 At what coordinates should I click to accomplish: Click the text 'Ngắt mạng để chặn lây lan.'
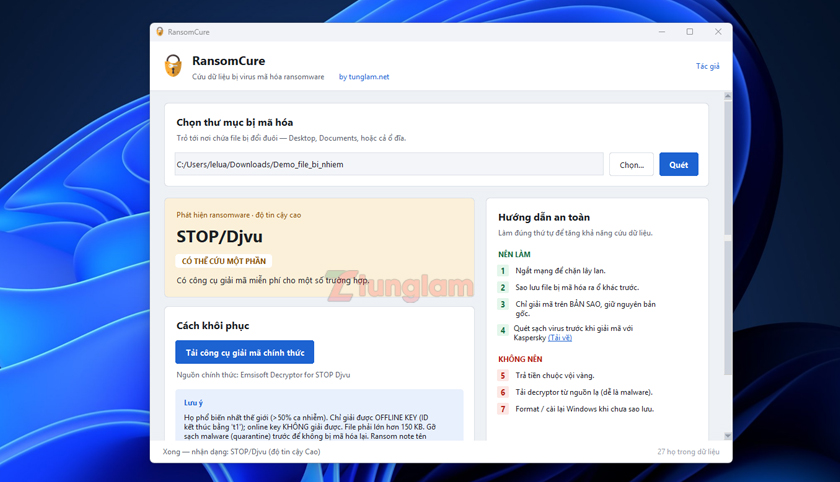coord(560,271)
